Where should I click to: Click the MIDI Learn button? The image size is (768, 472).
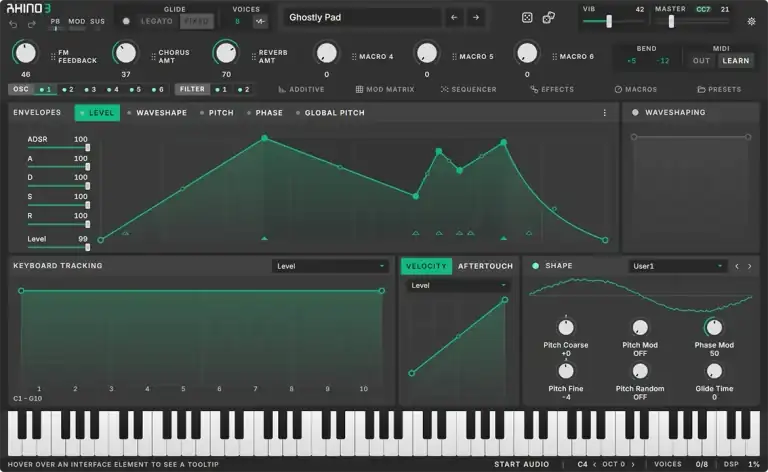pos(736,61)
